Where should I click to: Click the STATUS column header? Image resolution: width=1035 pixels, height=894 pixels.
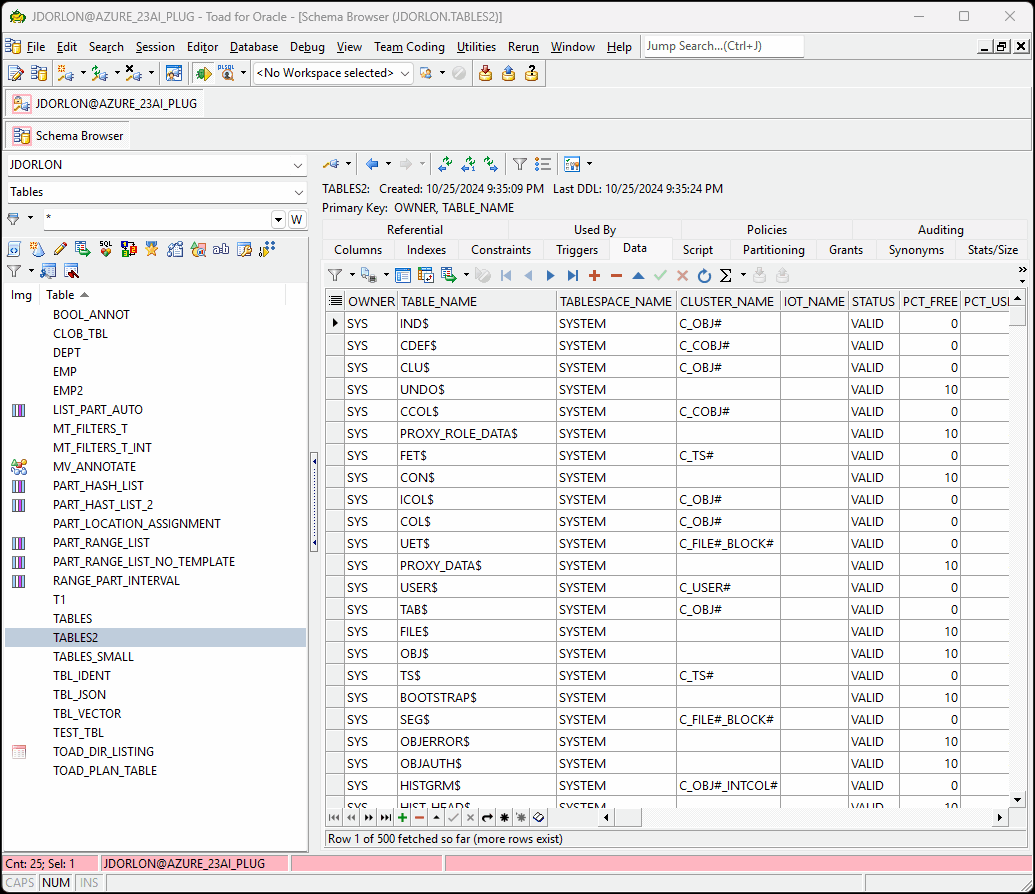[873, 302]
